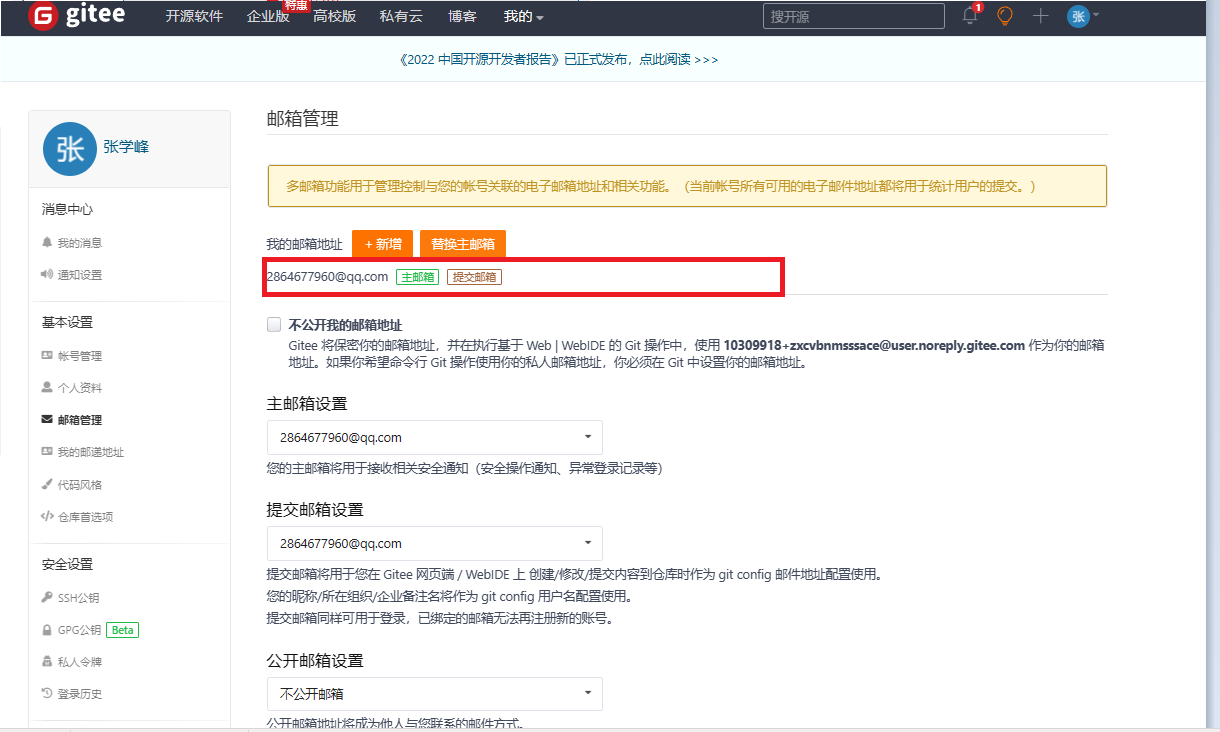
Task: Click the 安全设置 section heading
Action: coord(67,564)
